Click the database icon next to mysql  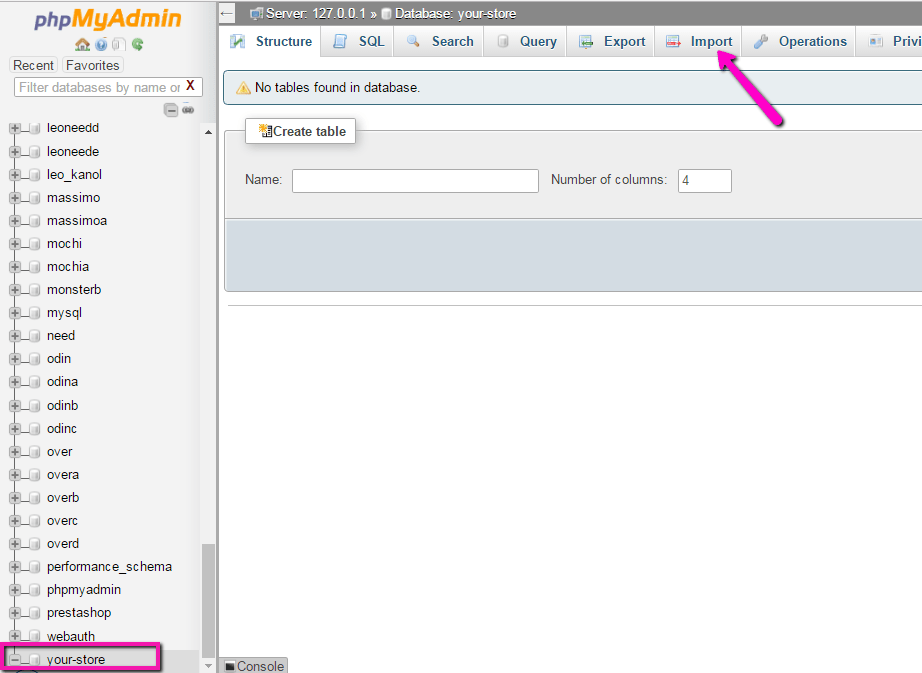click(33, 313)
